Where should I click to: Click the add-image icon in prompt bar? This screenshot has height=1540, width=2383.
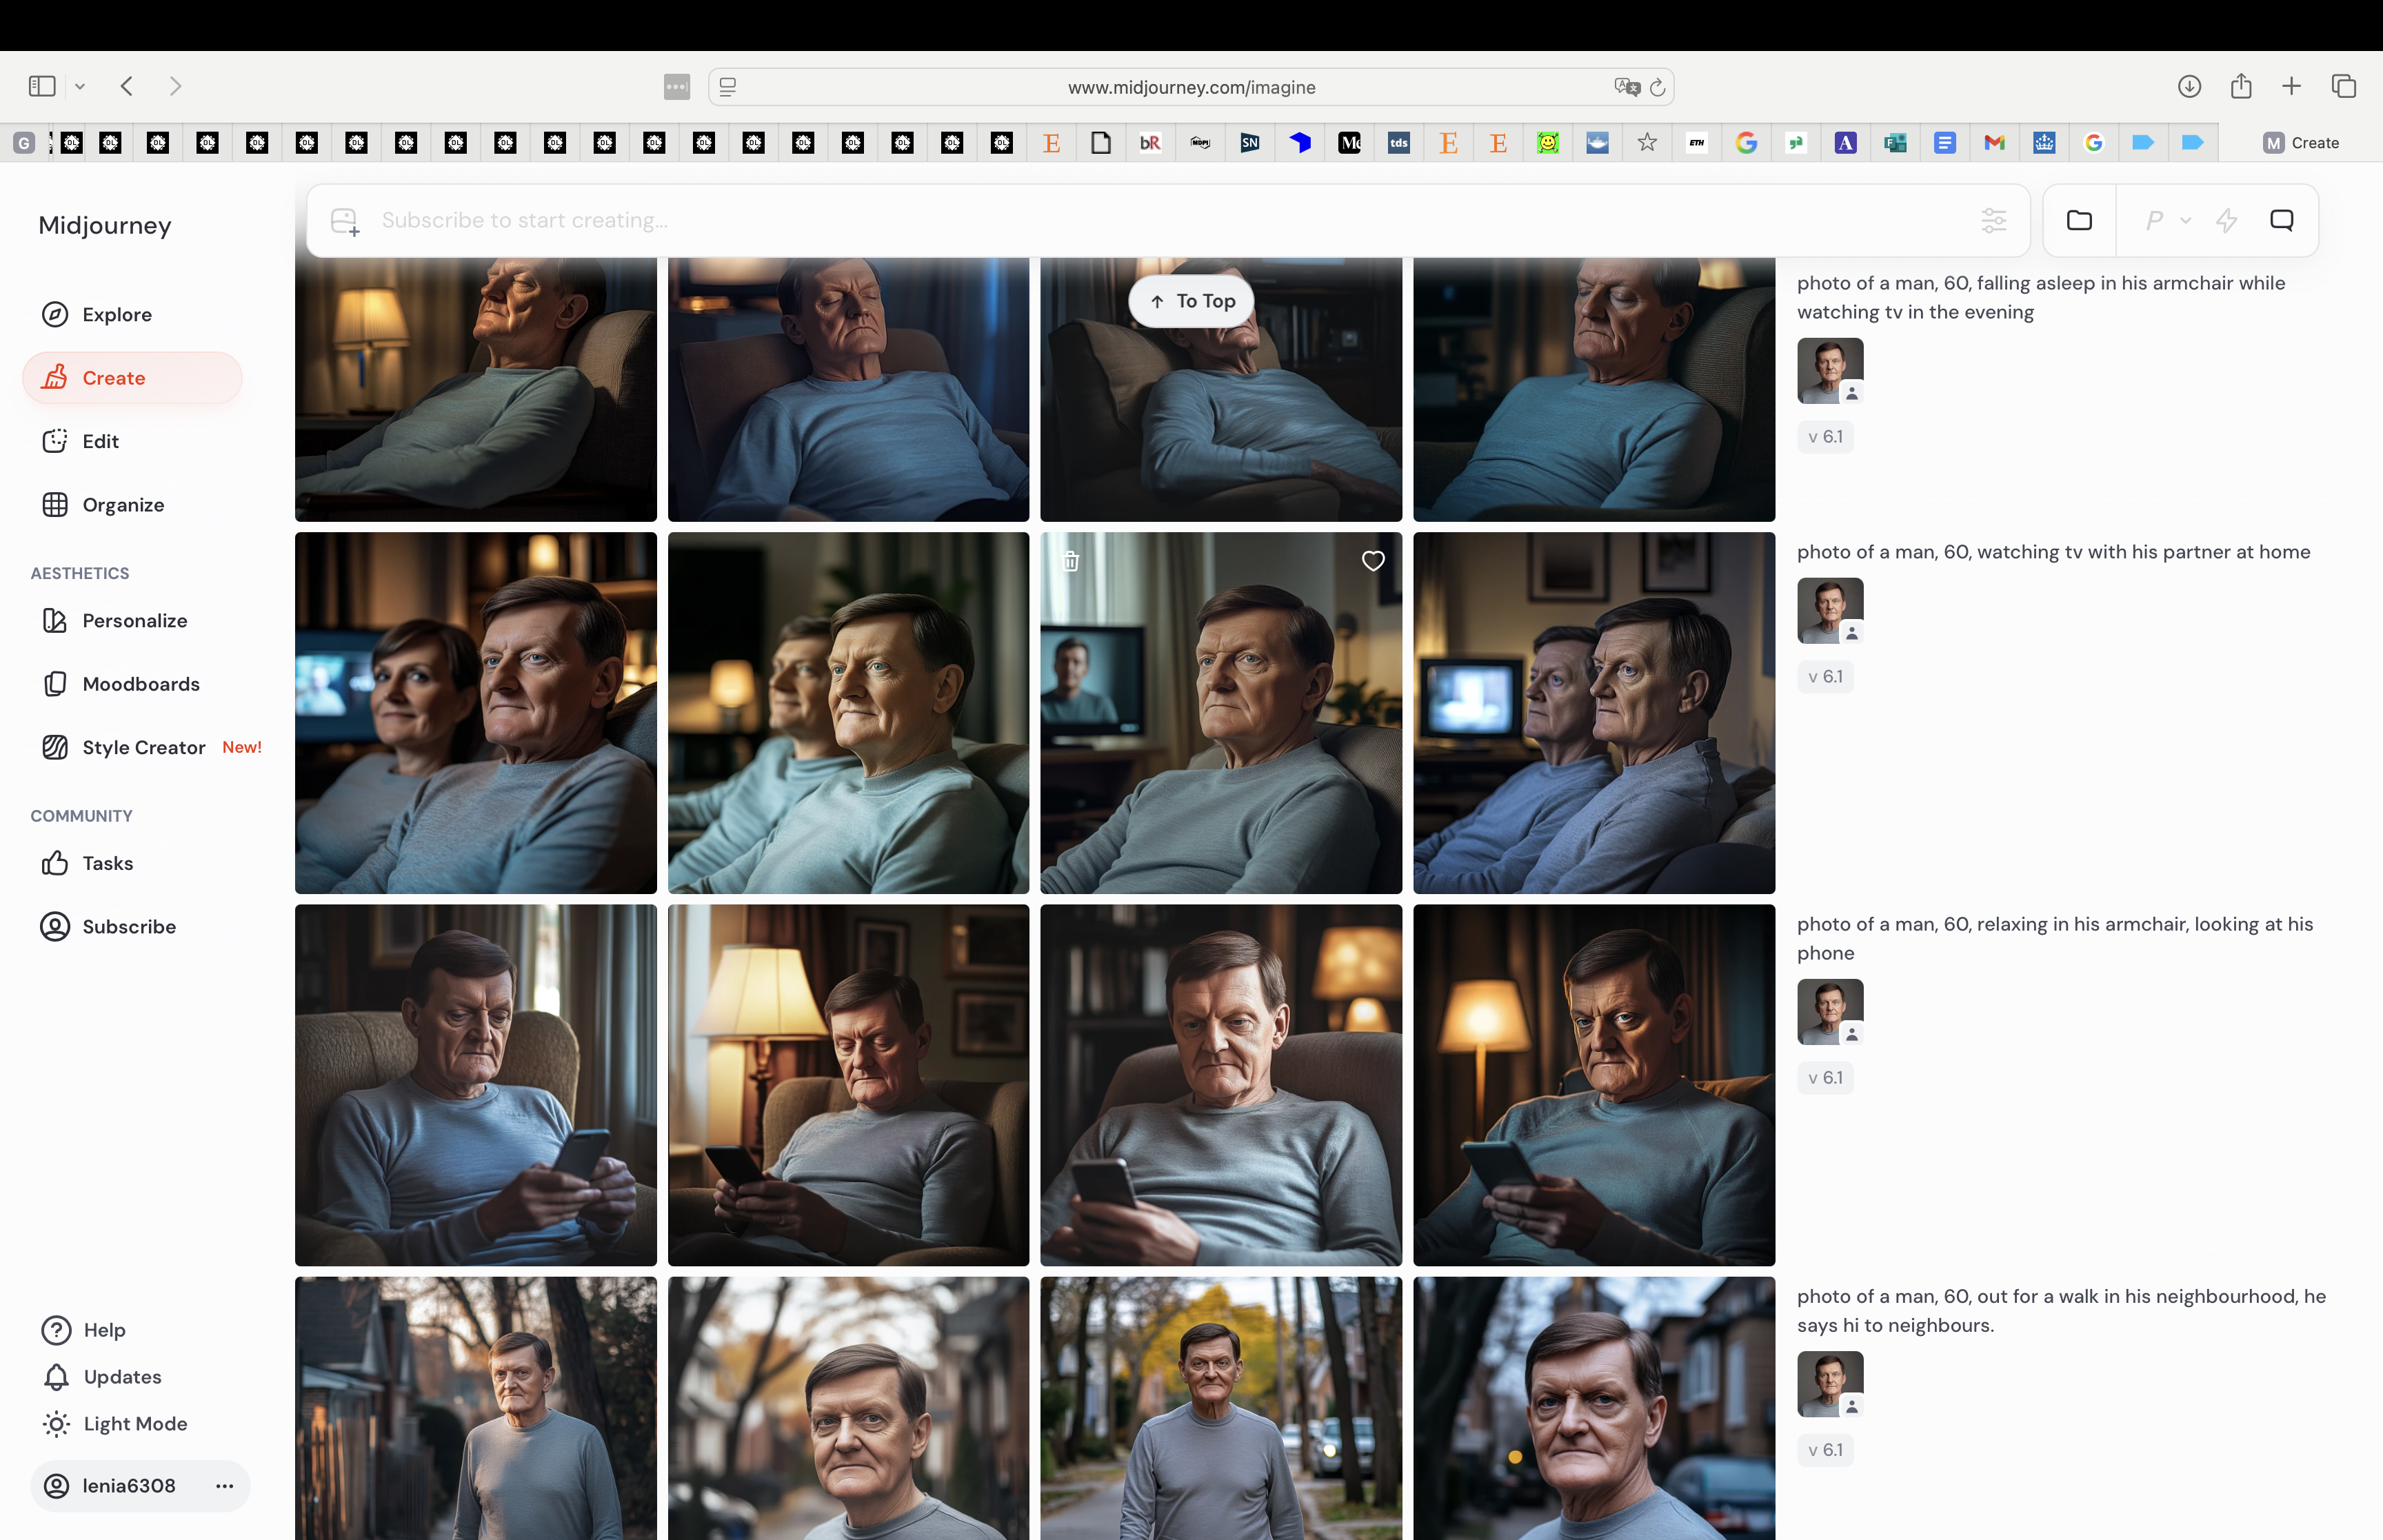[345, 221]
